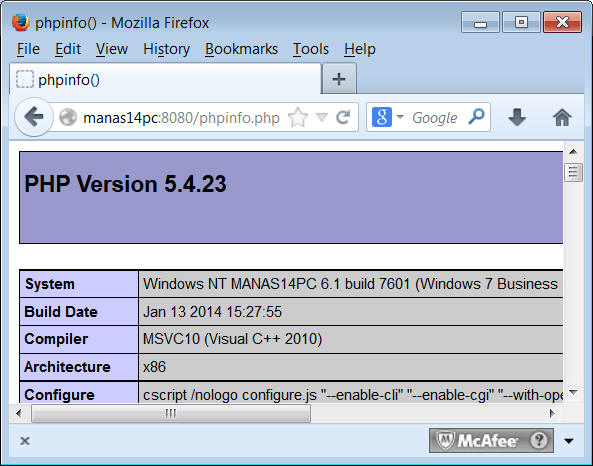
Task: Select the phpinfo() tab
Action: coord(165,79)
